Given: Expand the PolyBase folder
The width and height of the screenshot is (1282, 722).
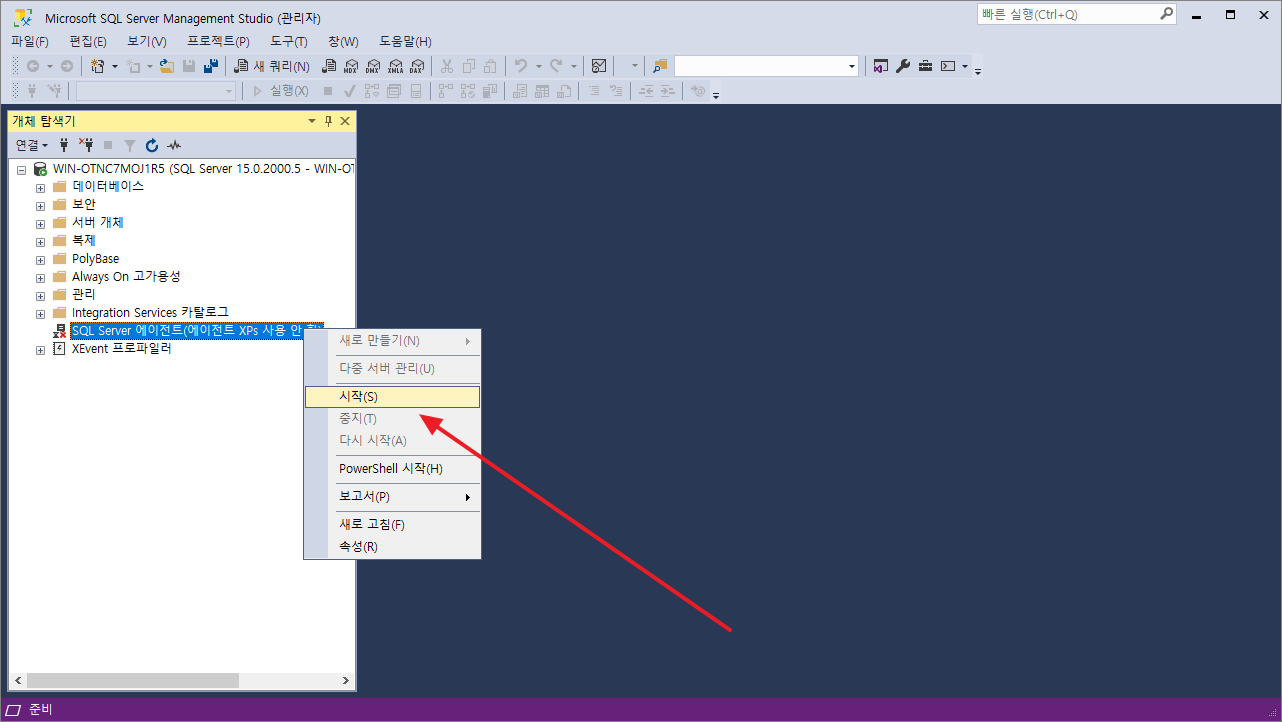Looking at the screenshot, I should point(41,260).
